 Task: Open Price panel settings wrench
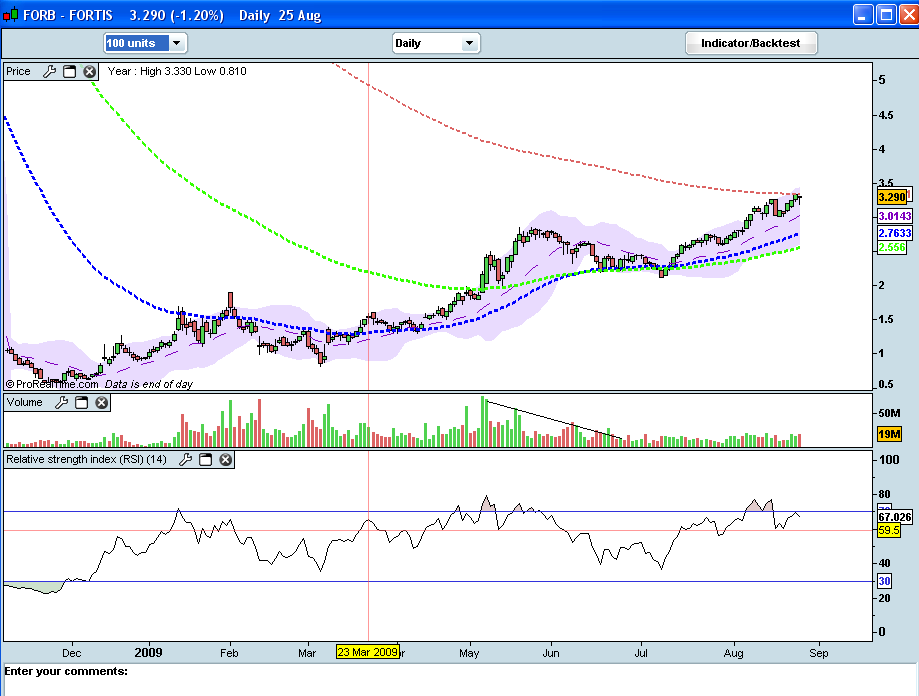(49, 71)
